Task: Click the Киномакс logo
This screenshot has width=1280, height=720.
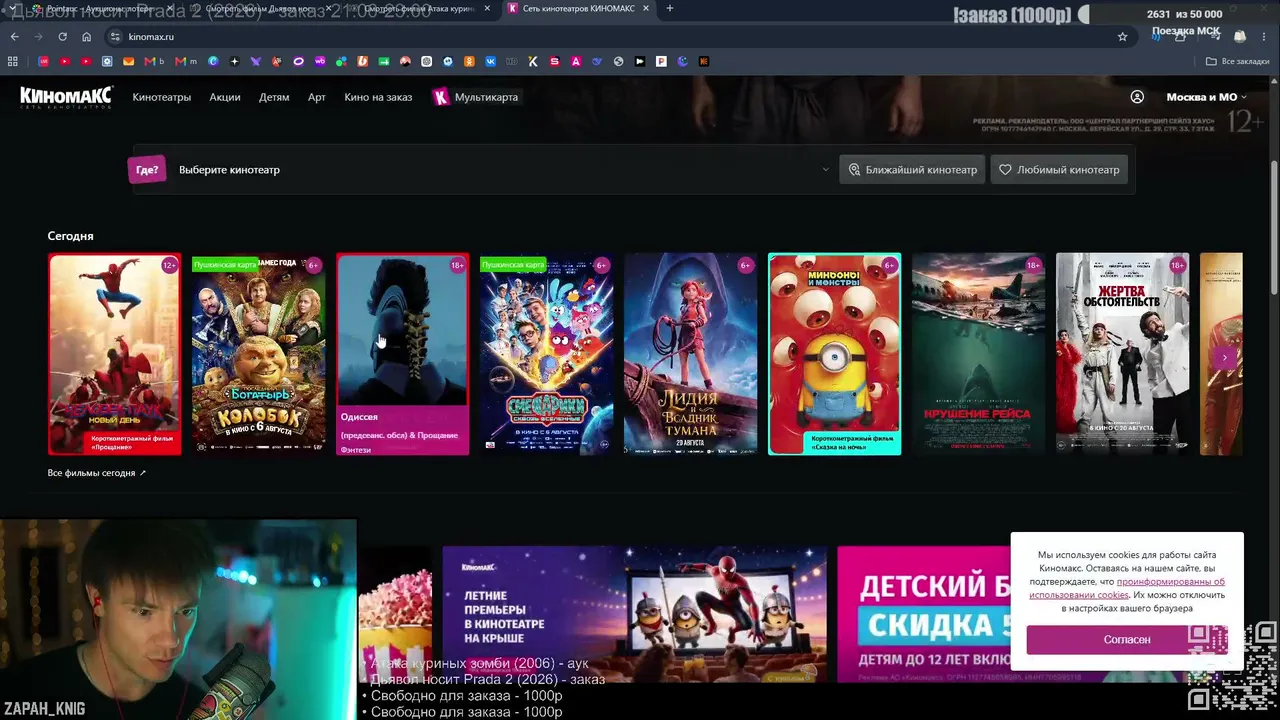Action: pos(67,97)
